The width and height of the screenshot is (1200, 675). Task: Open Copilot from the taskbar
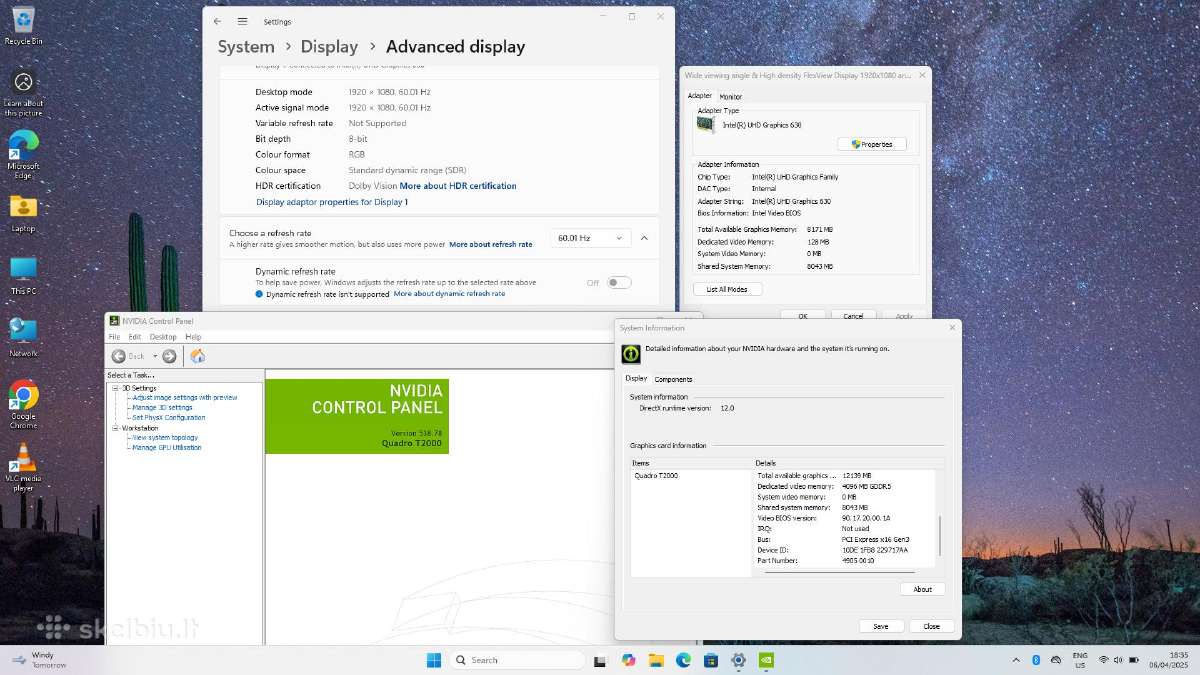point(628,660)
